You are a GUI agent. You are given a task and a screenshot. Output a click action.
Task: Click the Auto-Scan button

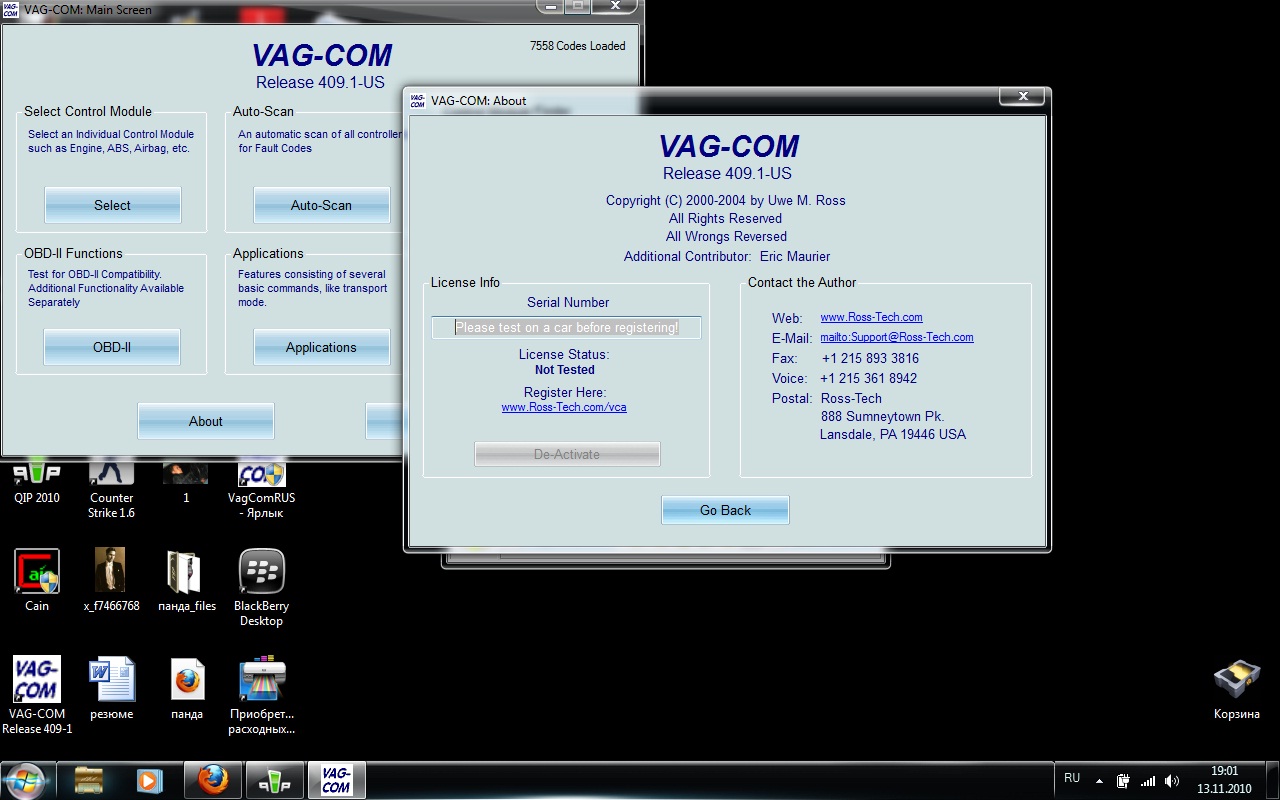pyautogui.click(x=321, y=205)
